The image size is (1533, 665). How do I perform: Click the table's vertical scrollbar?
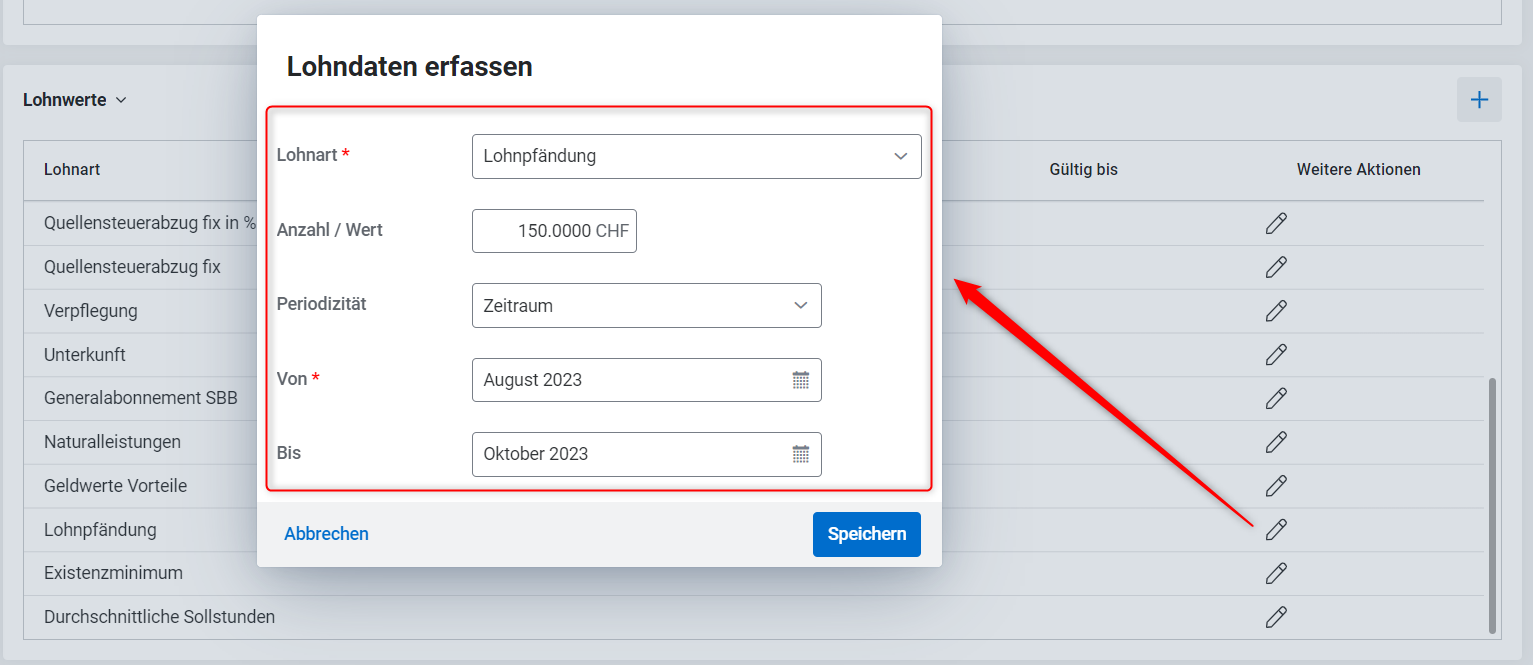(x=1493, y=505)
